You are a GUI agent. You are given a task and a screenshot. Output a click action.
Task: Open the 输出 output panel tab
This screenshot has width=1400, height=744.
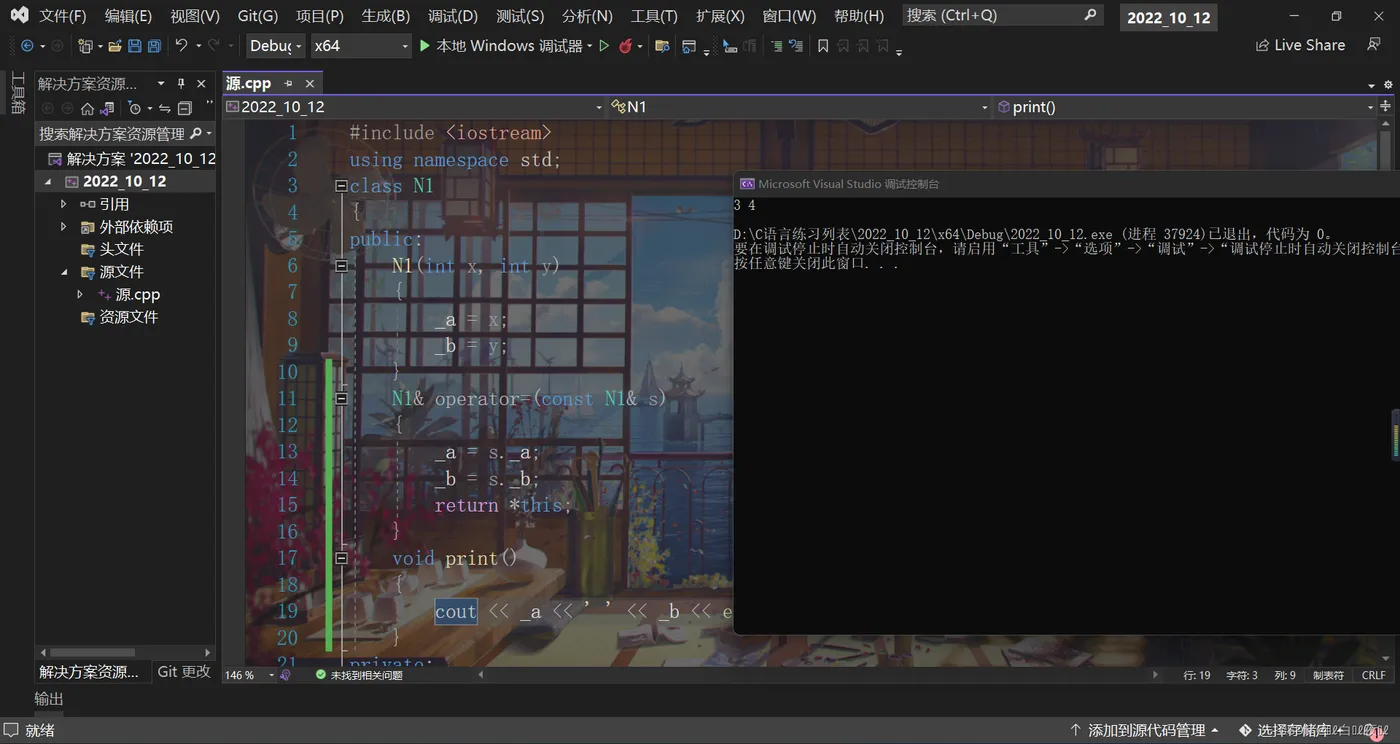click(x=49, y=698)
